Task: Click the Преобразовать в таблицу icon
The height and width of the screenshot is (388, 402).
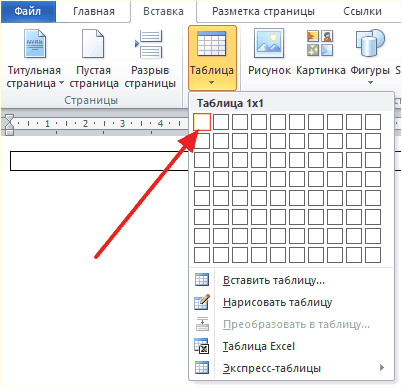Action: (x=202, y=324)
